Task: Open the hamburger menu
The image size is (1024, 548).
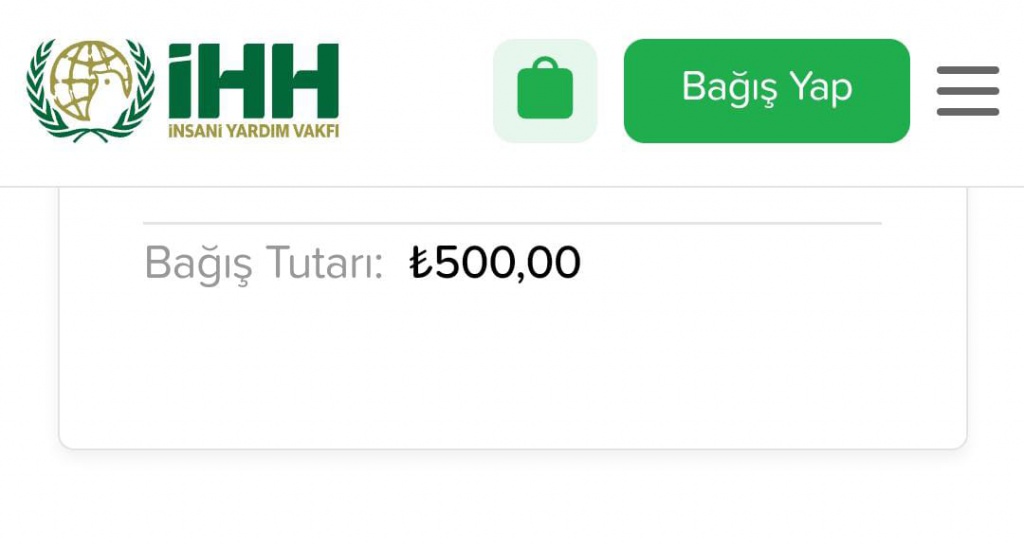Action: (x=967, y=91)
